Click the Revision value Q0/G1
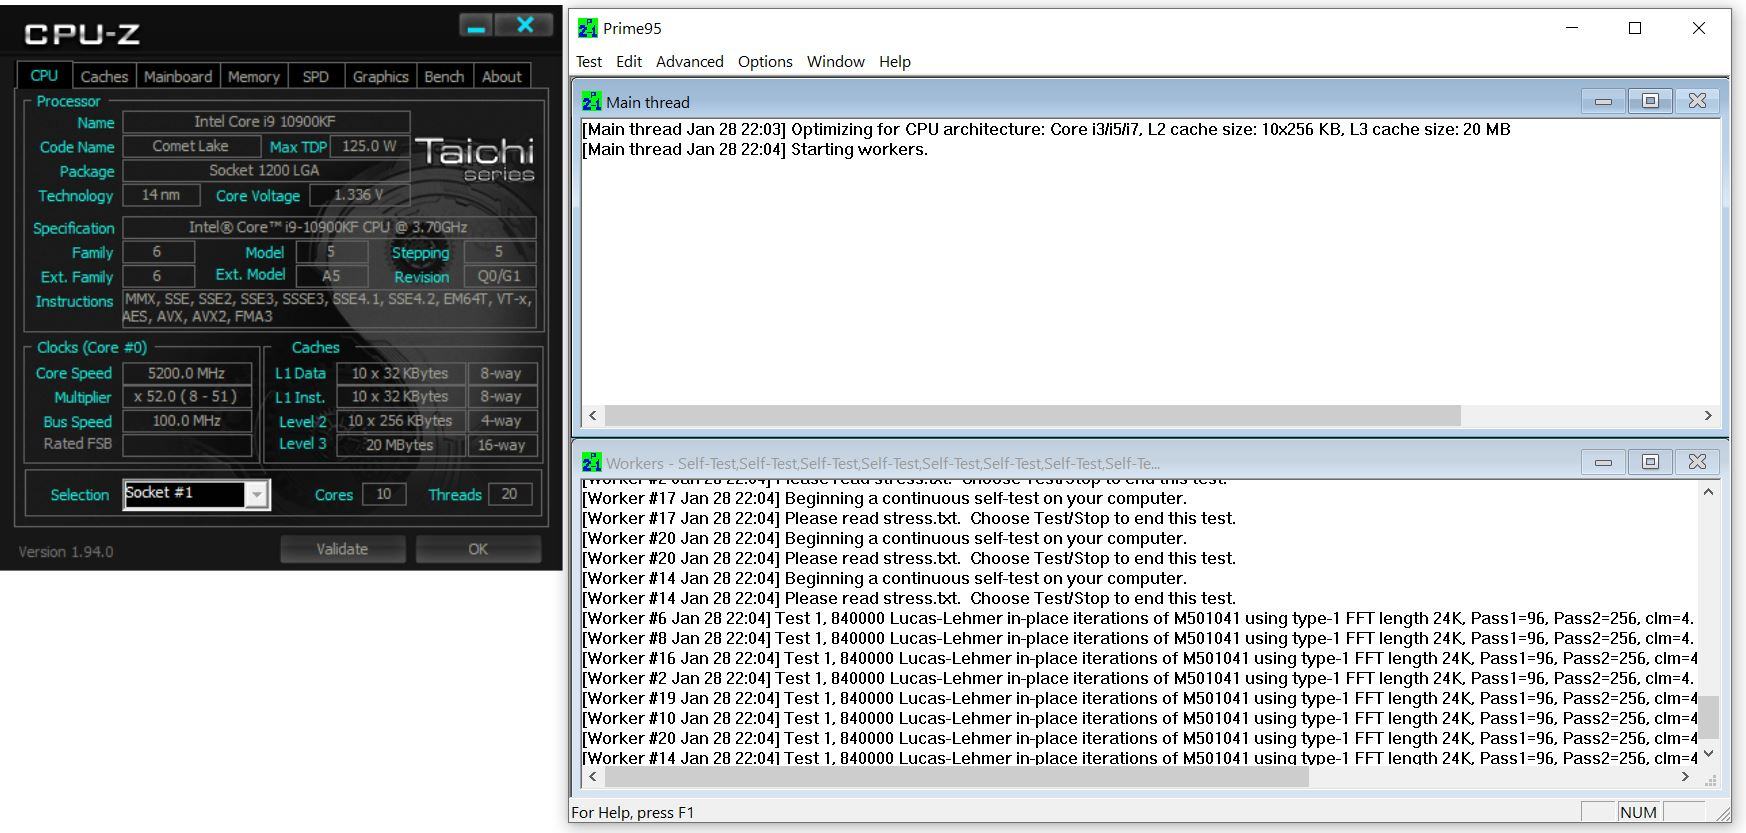 [x=499, y=277]
